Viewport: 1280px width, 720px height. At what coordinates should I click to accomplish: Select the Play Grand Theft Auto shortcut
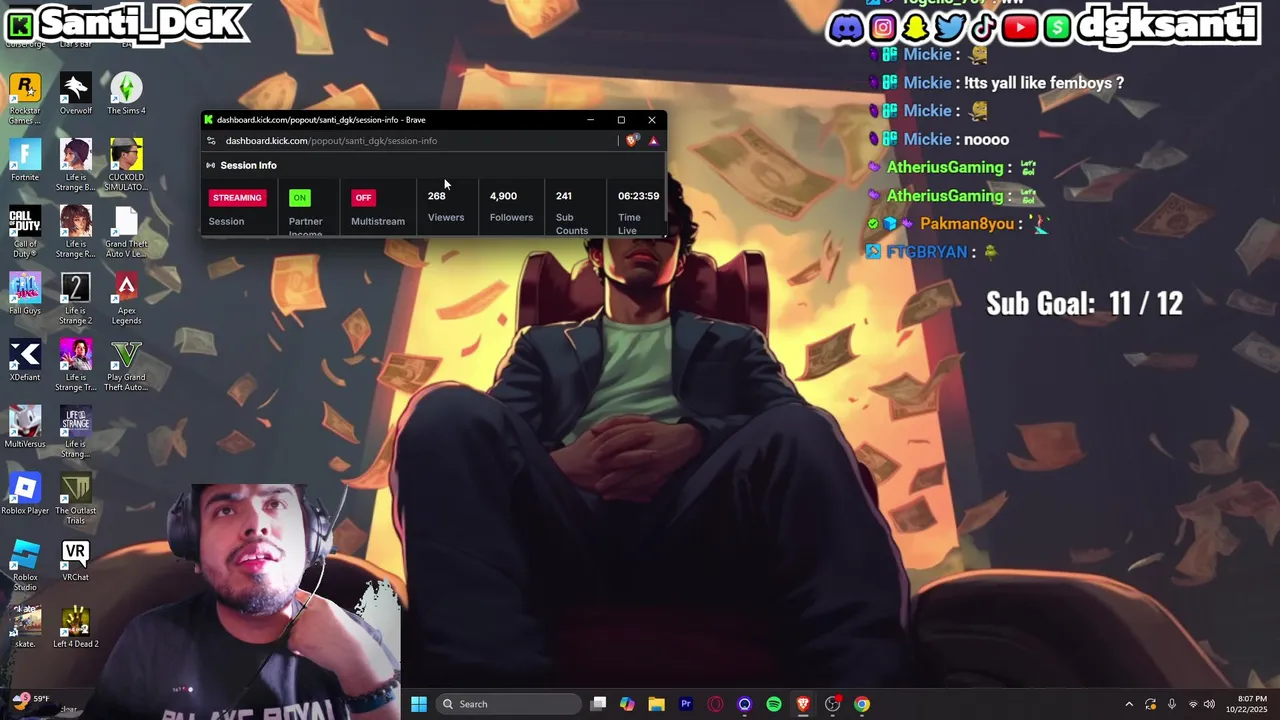tap(126, 366)
